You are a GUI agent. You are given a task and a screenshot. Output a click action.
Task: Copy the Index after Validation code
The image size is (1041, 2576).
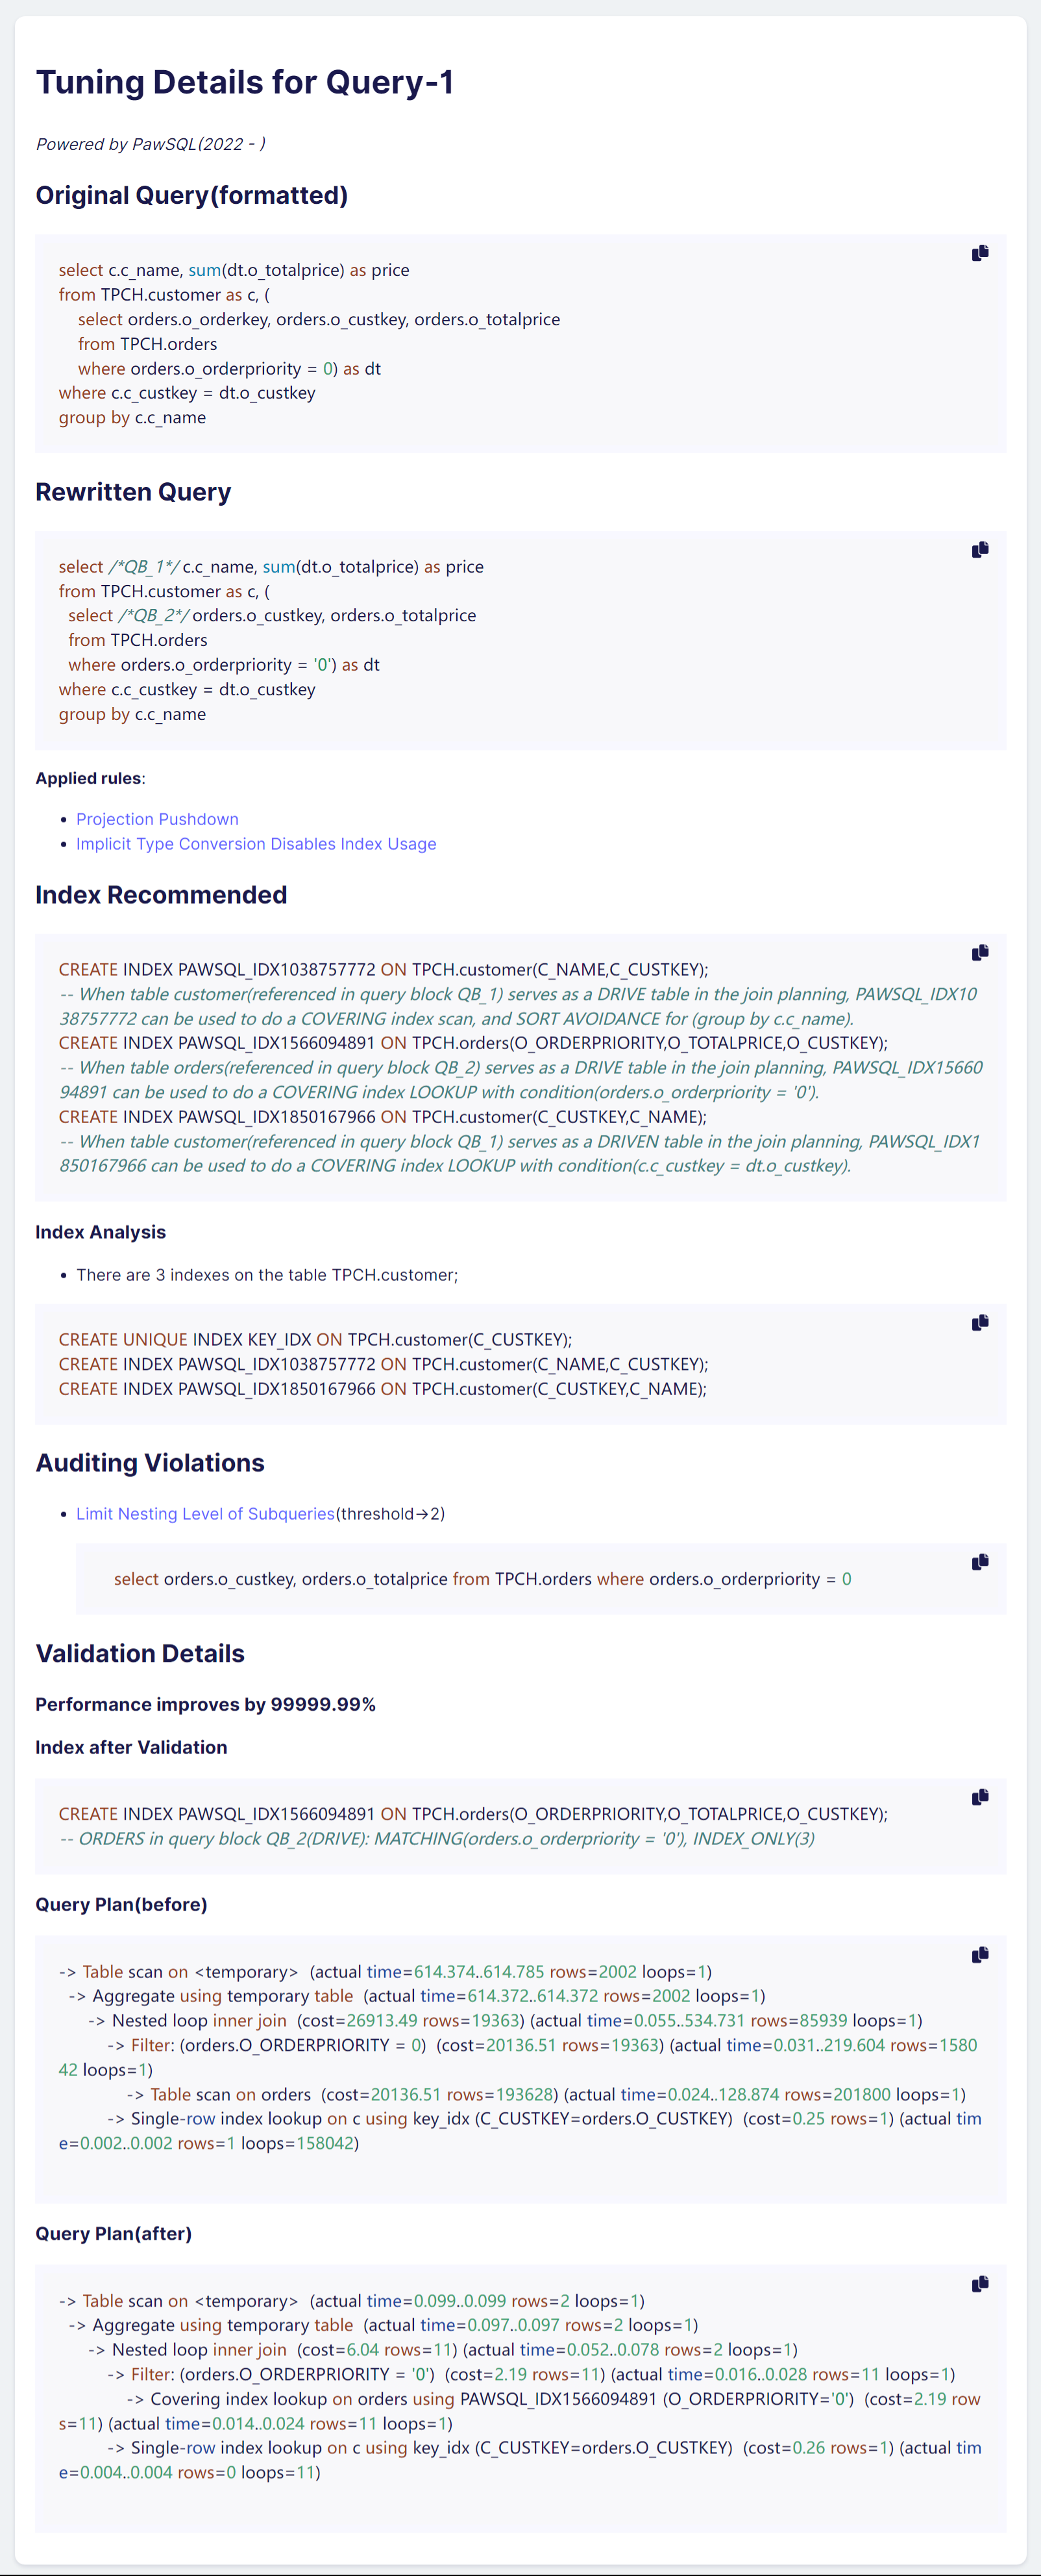[979, 1796]
